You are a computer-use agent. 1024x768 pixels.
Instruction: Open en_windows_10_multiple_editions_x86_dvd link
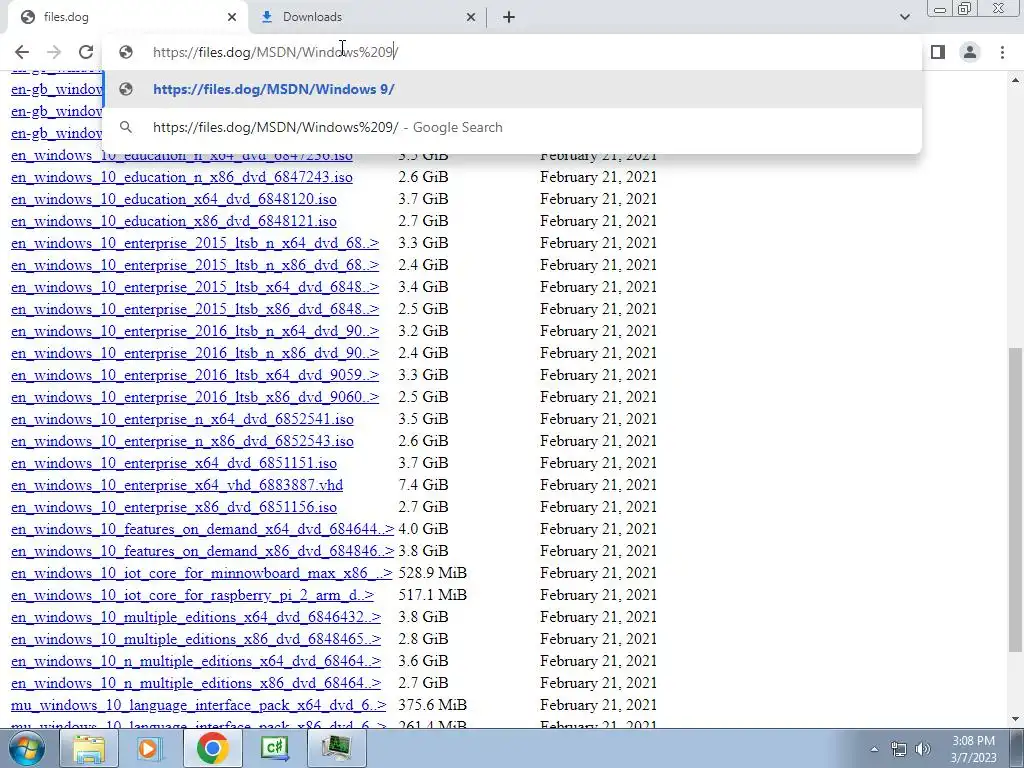coord(196,639)
